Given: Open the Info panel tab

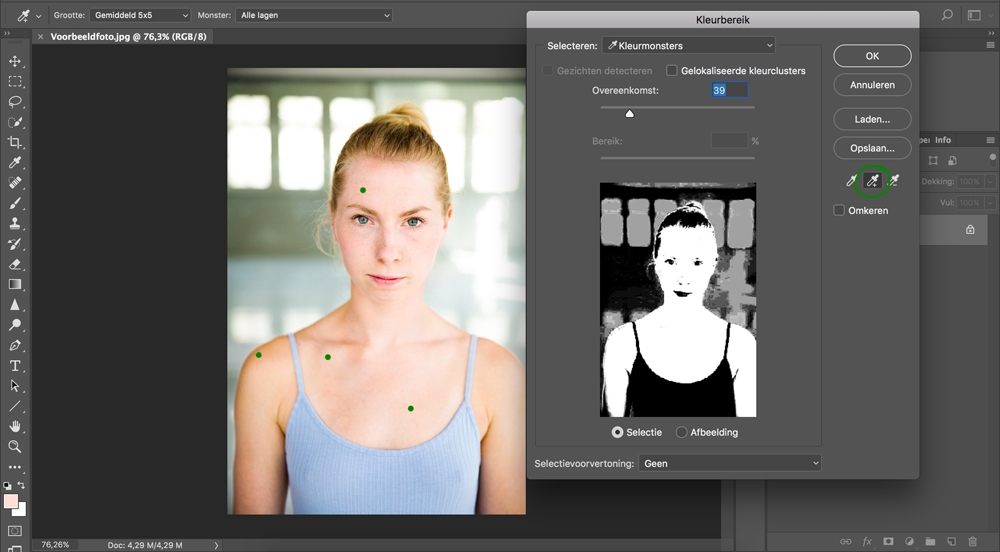Looking at the screenshot, I should (943, 140).
